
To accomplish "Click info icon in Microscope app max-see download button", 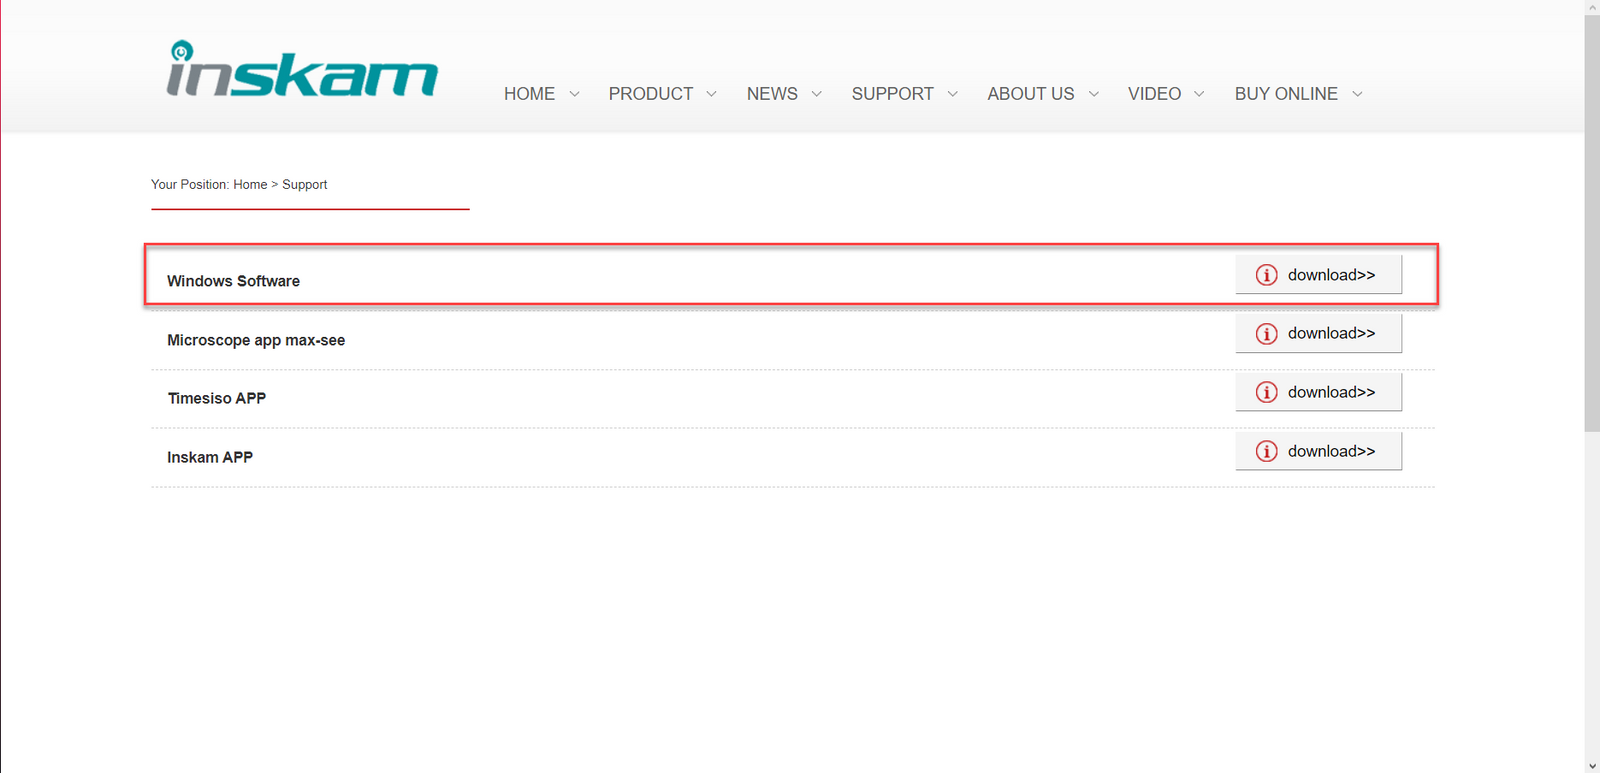I will 1266,334.
